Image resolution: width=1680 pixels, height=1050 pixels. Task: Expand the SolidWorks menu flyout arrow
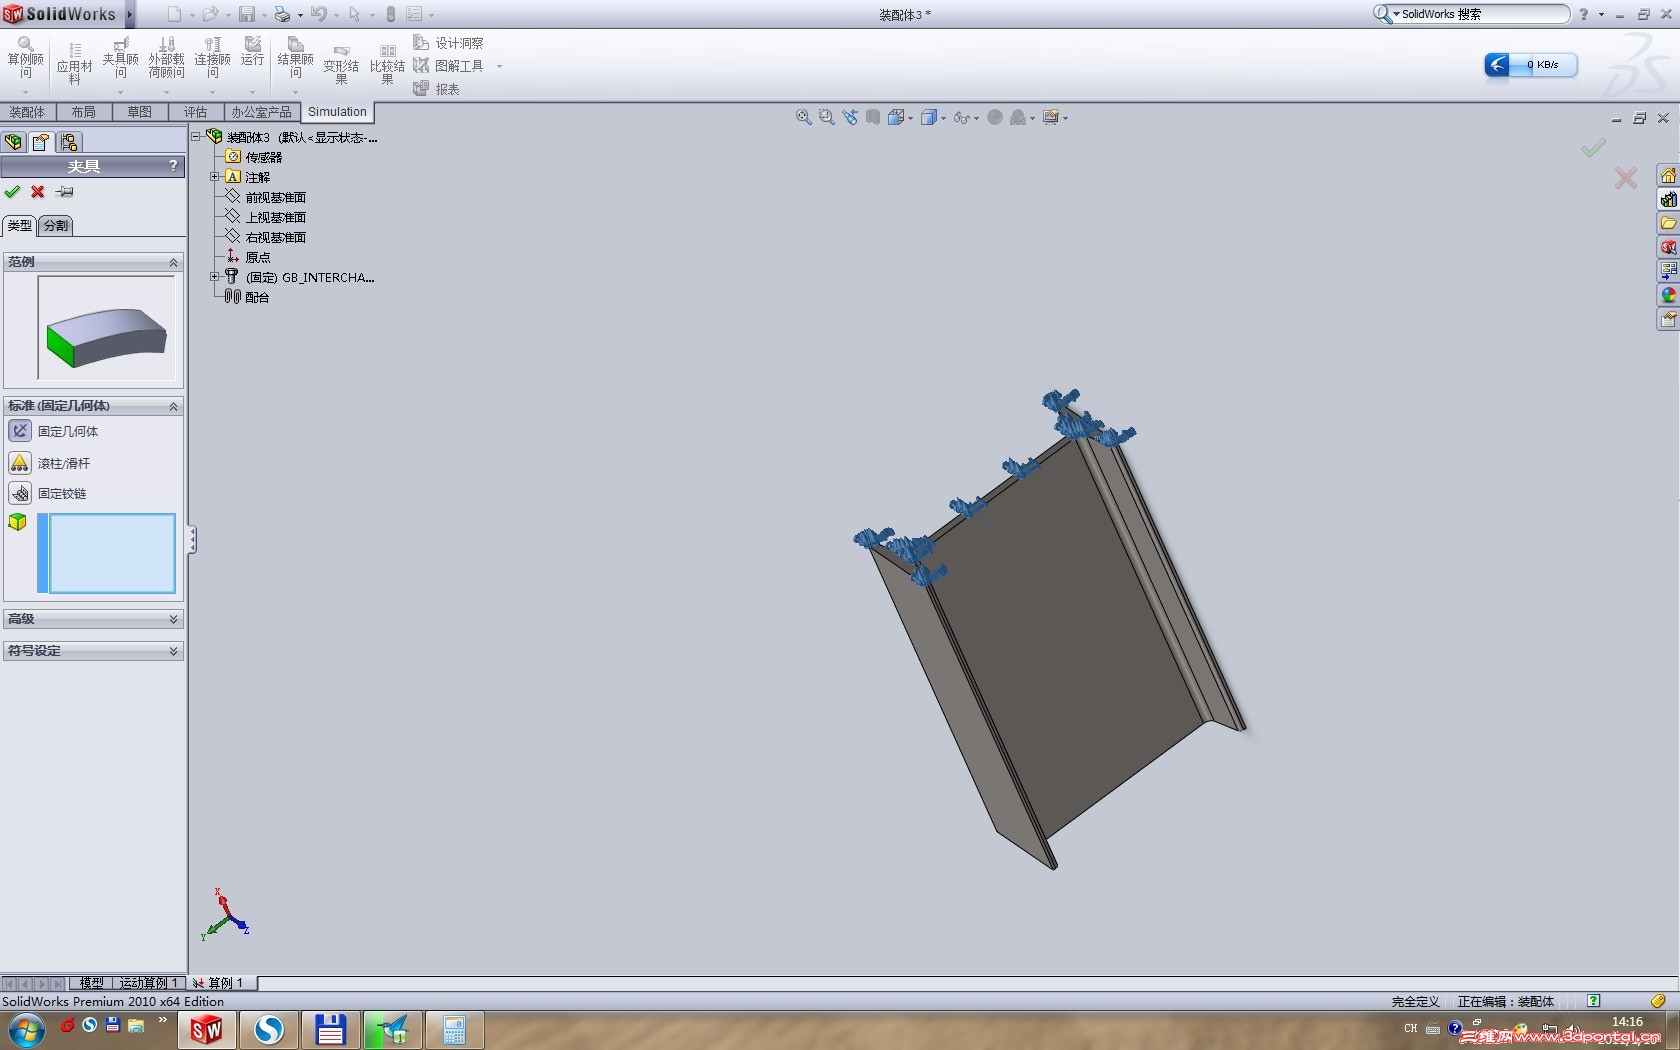point(129,14)
